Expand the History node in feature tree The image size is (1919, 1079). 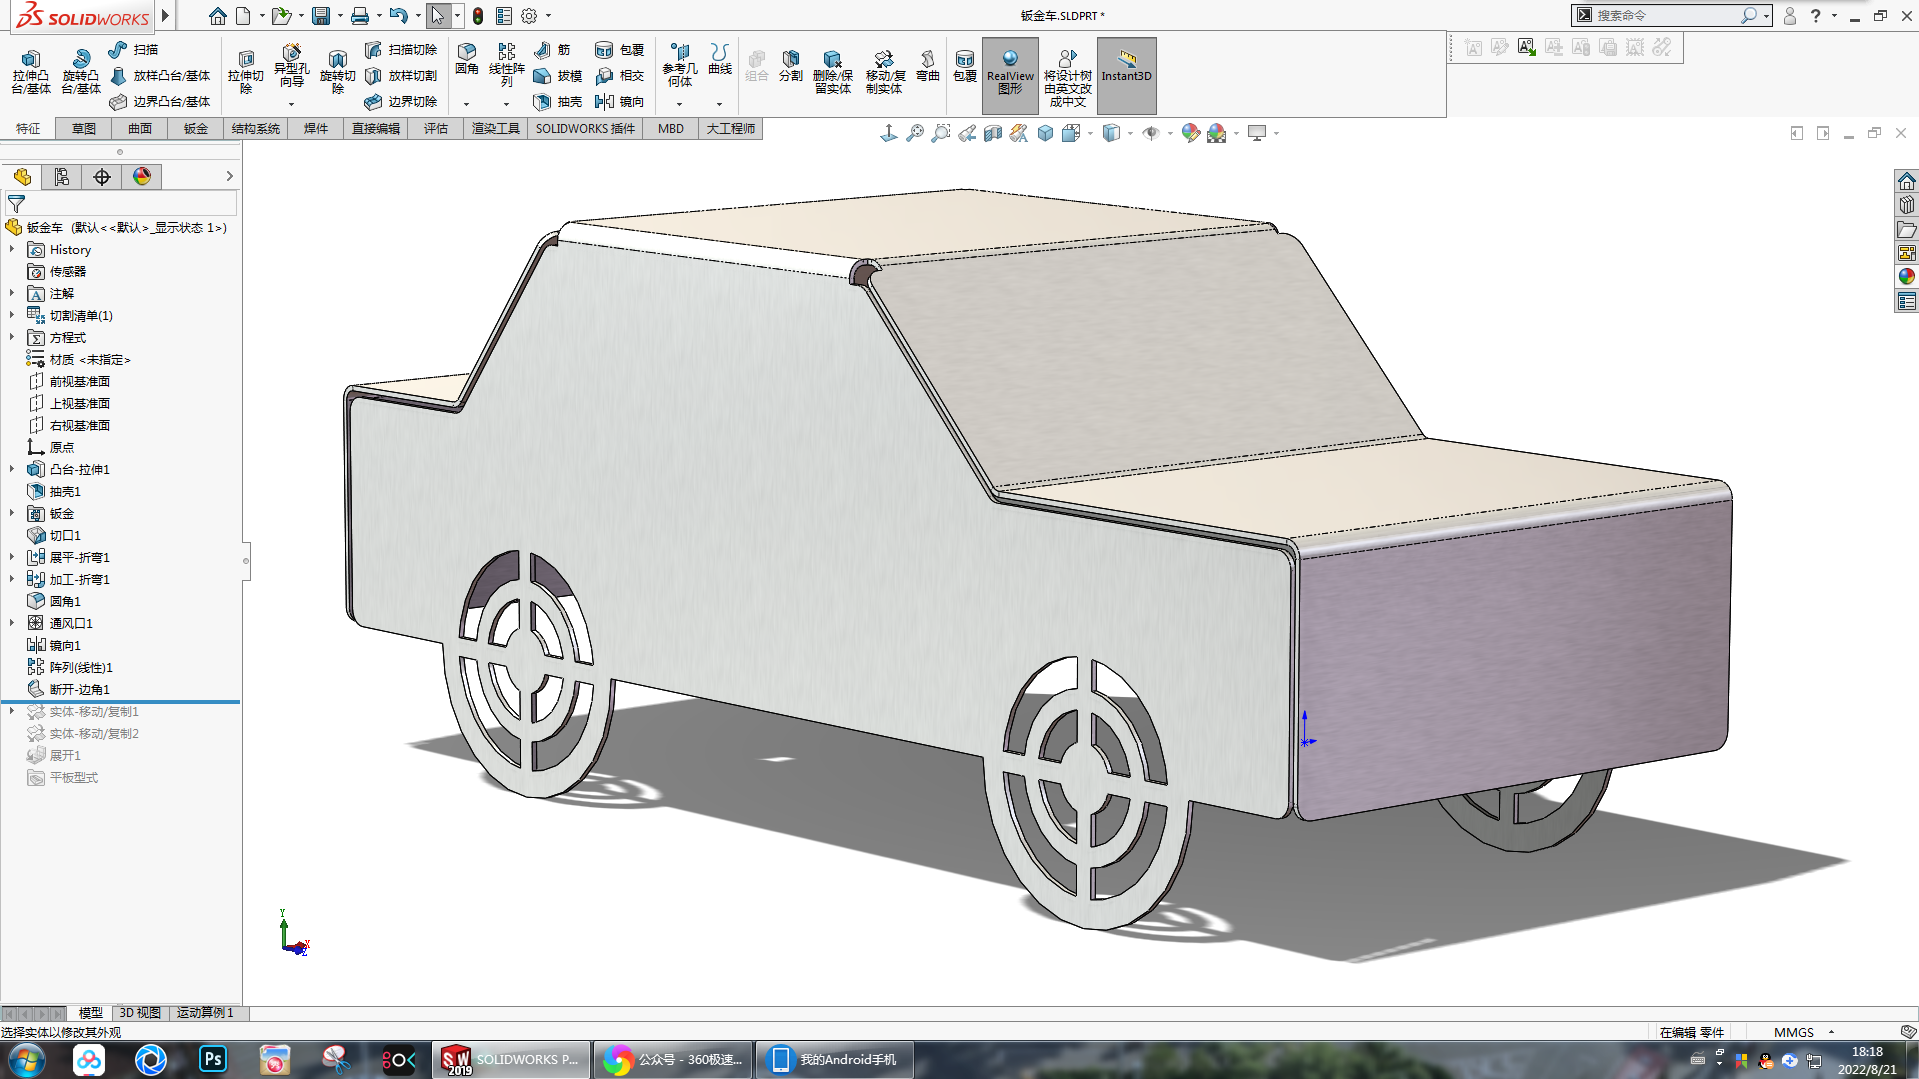coord(12,250)
